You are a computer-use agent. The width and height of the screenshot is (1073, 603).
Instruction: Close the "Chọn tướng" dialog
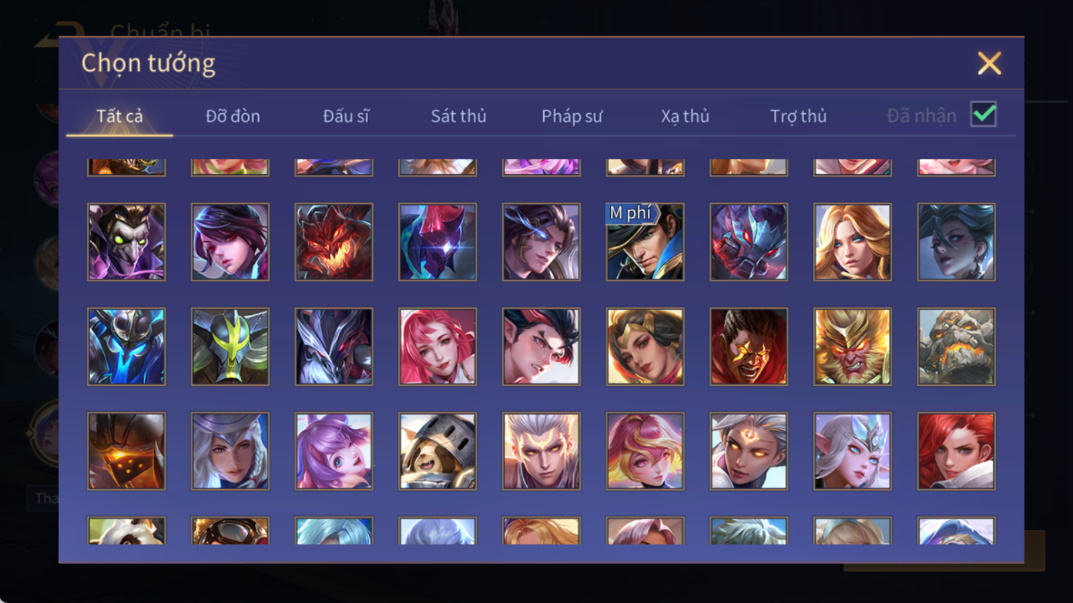click(989, 63)
